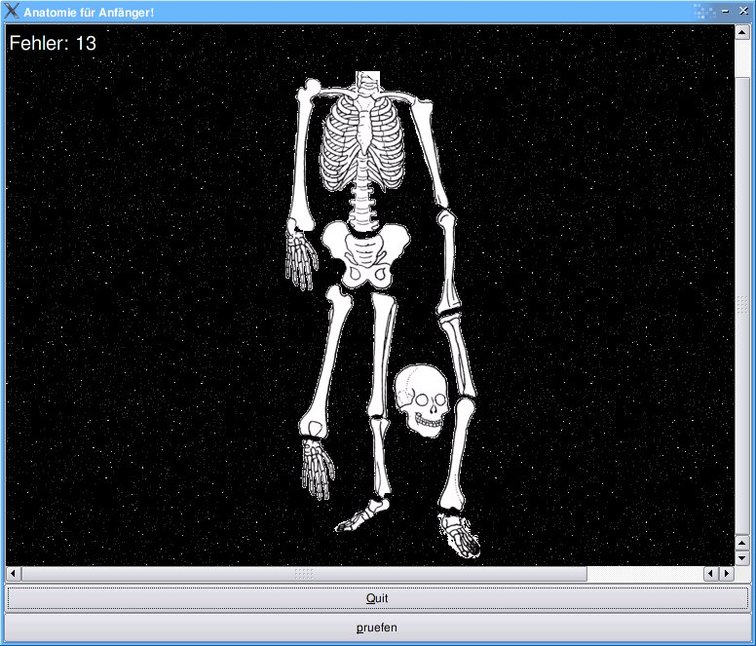Click the window title 'Anatomie für Anfänger!'
Screen dimensions: 756x646
[x=89, y=13]
